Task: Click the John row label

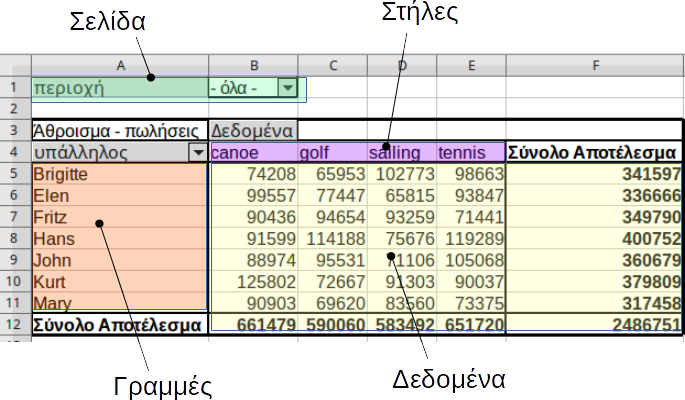Action: (x=120, y=260)
